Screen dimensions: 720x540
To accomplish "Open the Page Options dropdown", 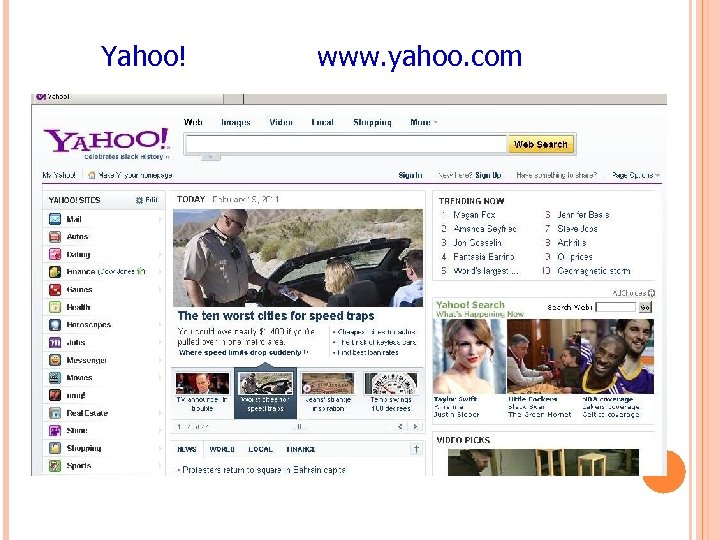I will coord(636,175).
